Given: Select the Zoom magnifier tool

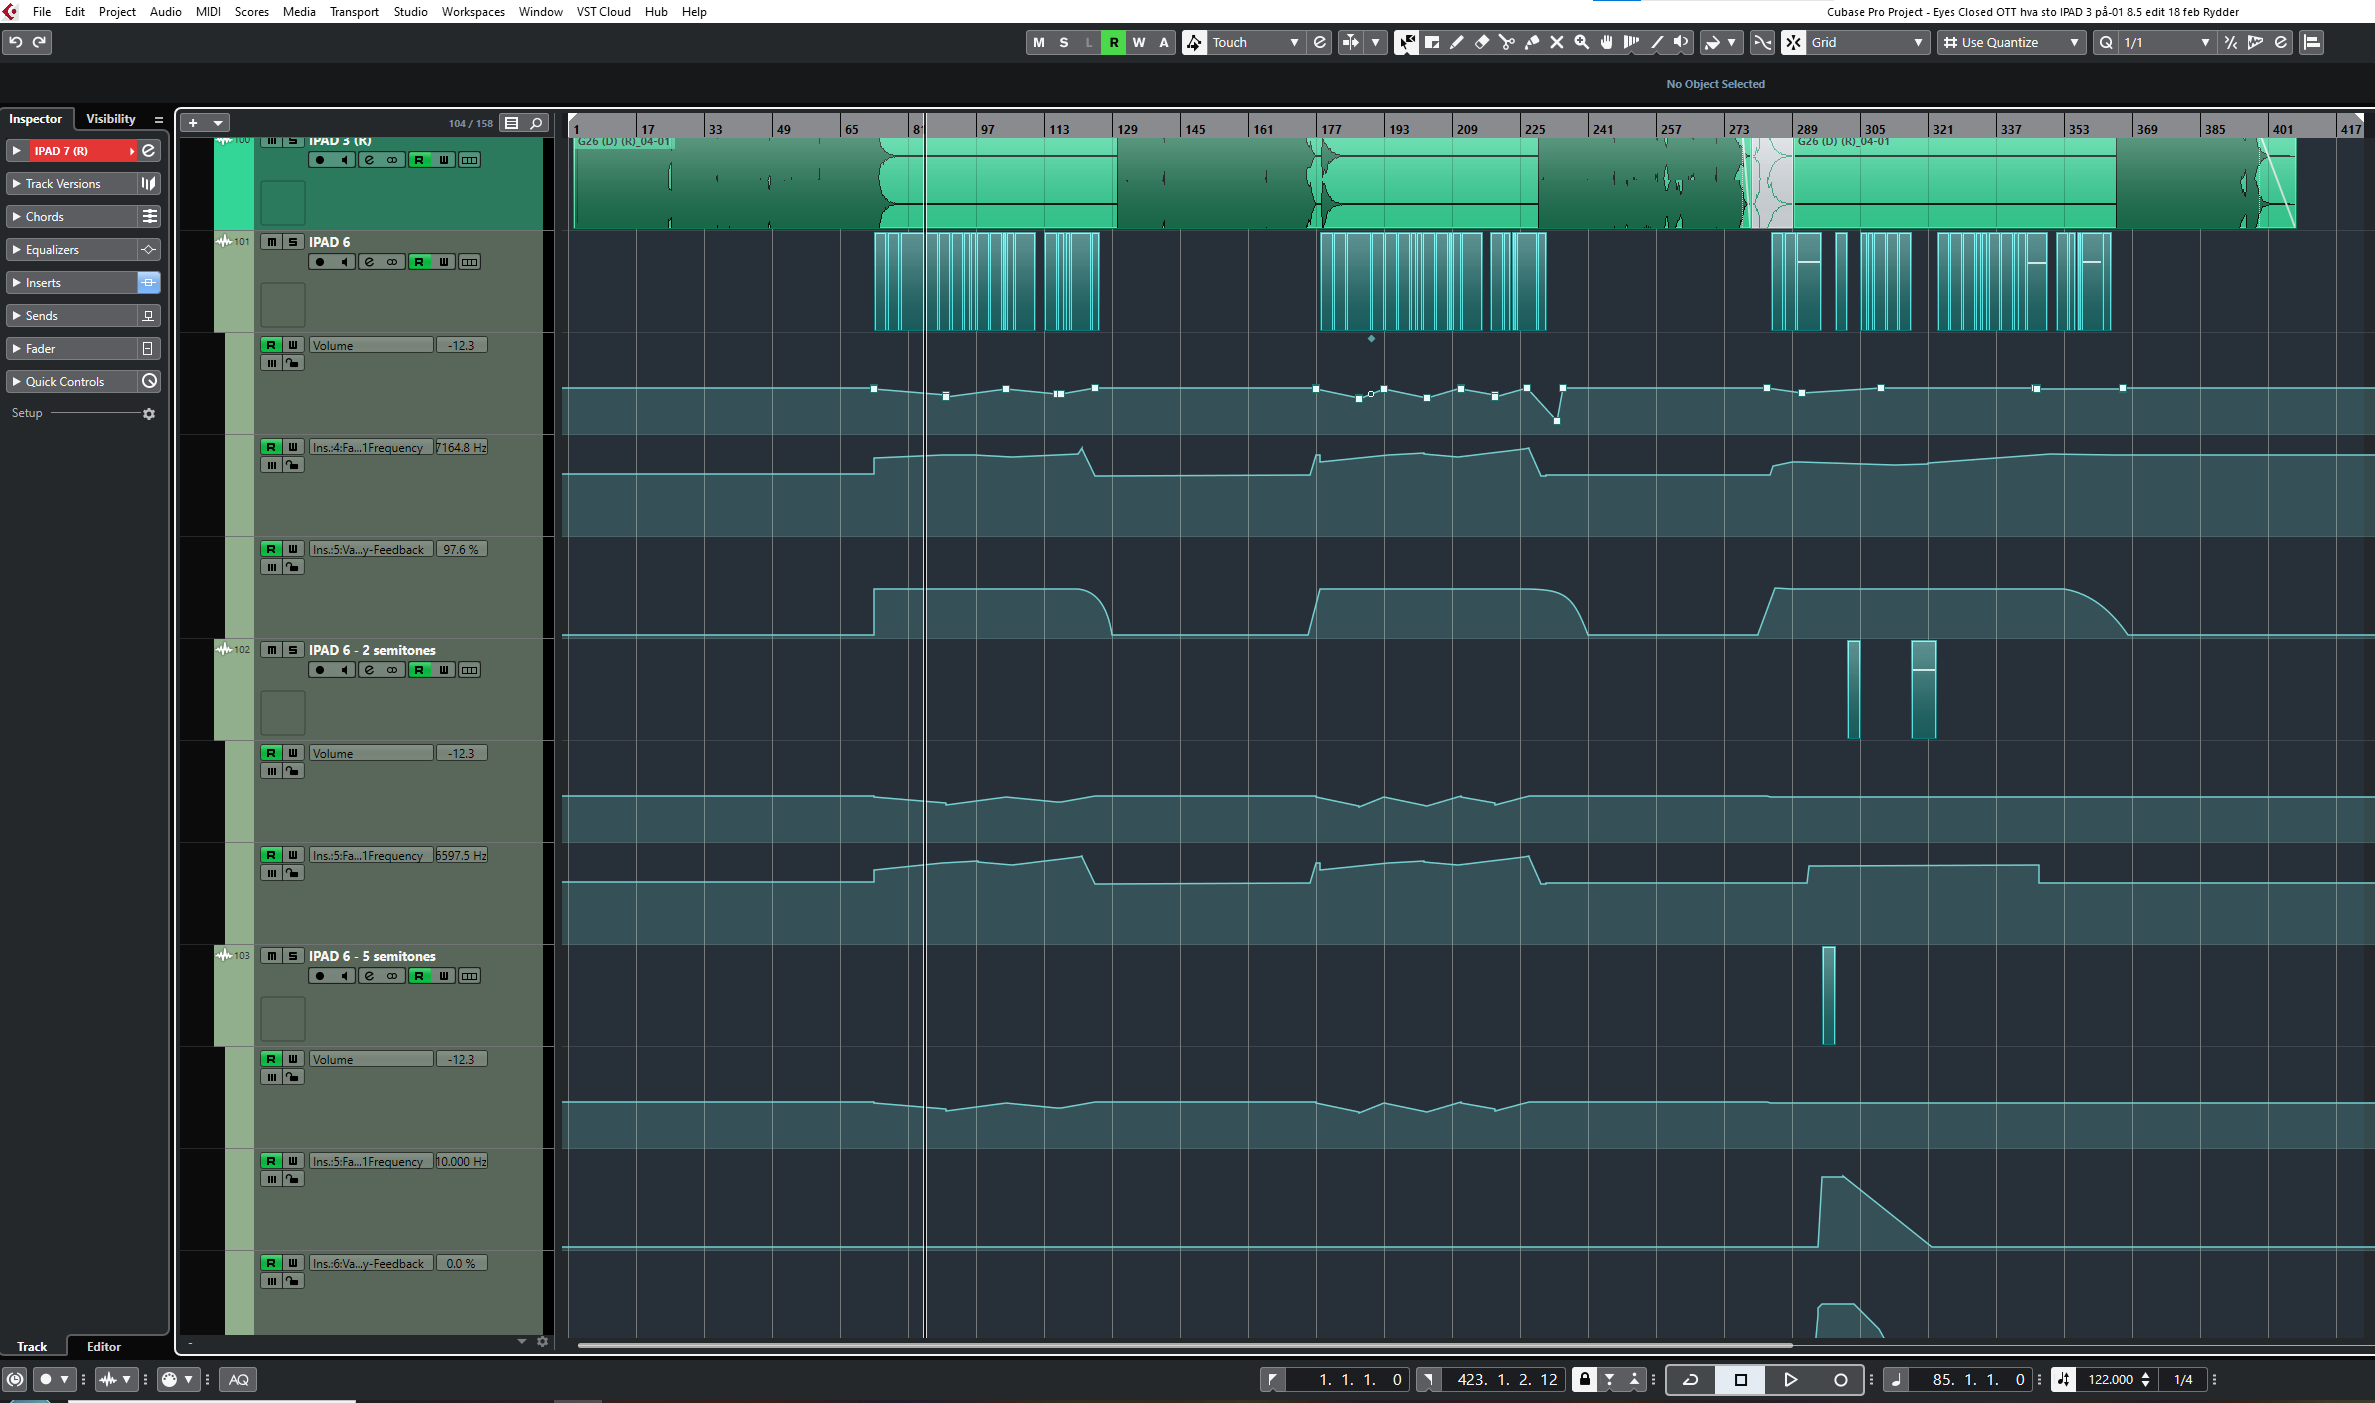Looking at the screenshot, I should coord(1582,42).
